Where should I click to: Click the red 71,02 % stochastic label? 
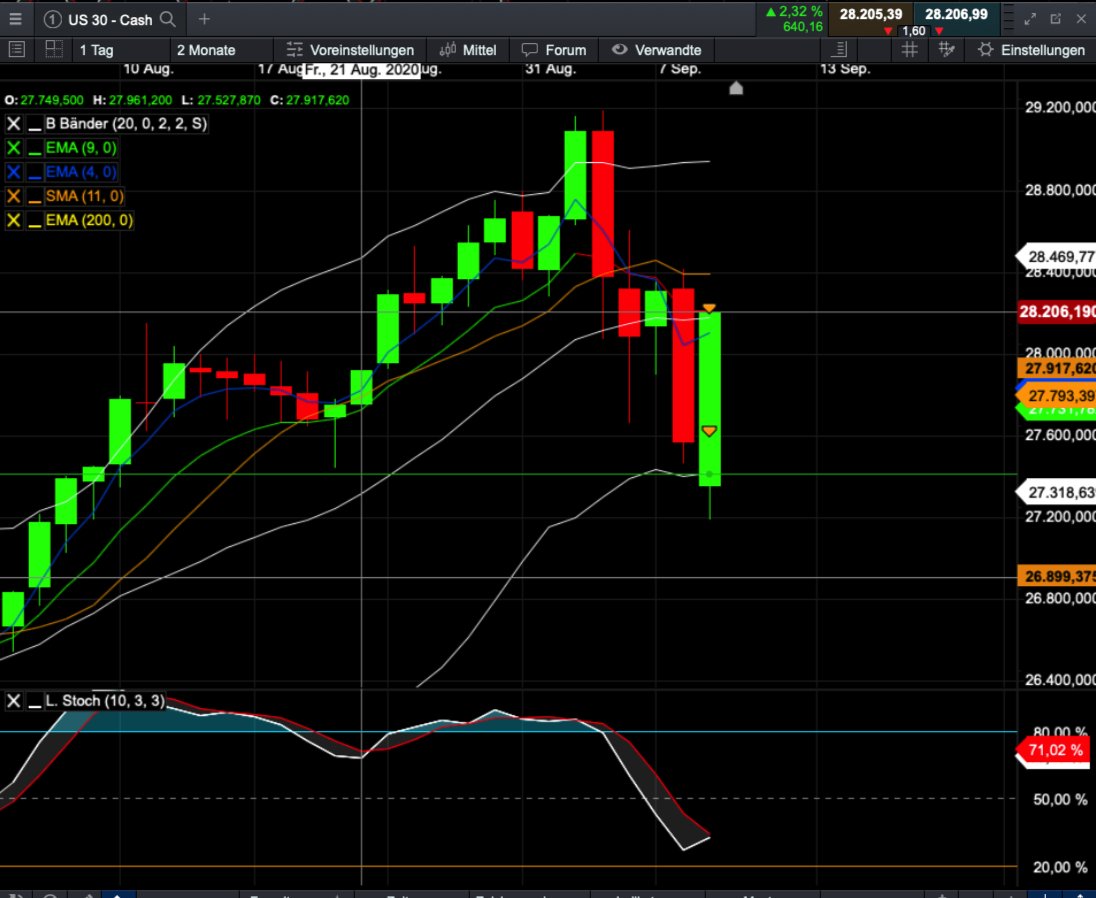1052,750
